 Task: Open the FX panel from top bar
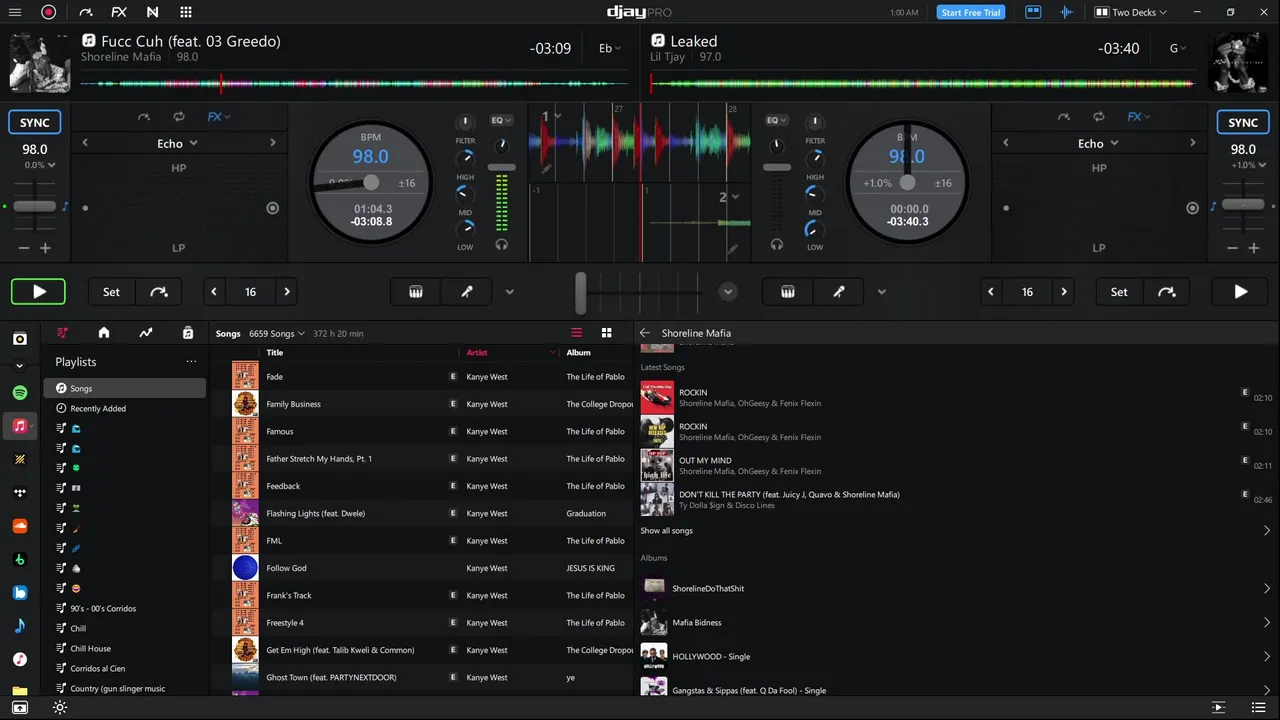[x=119, y=12]
